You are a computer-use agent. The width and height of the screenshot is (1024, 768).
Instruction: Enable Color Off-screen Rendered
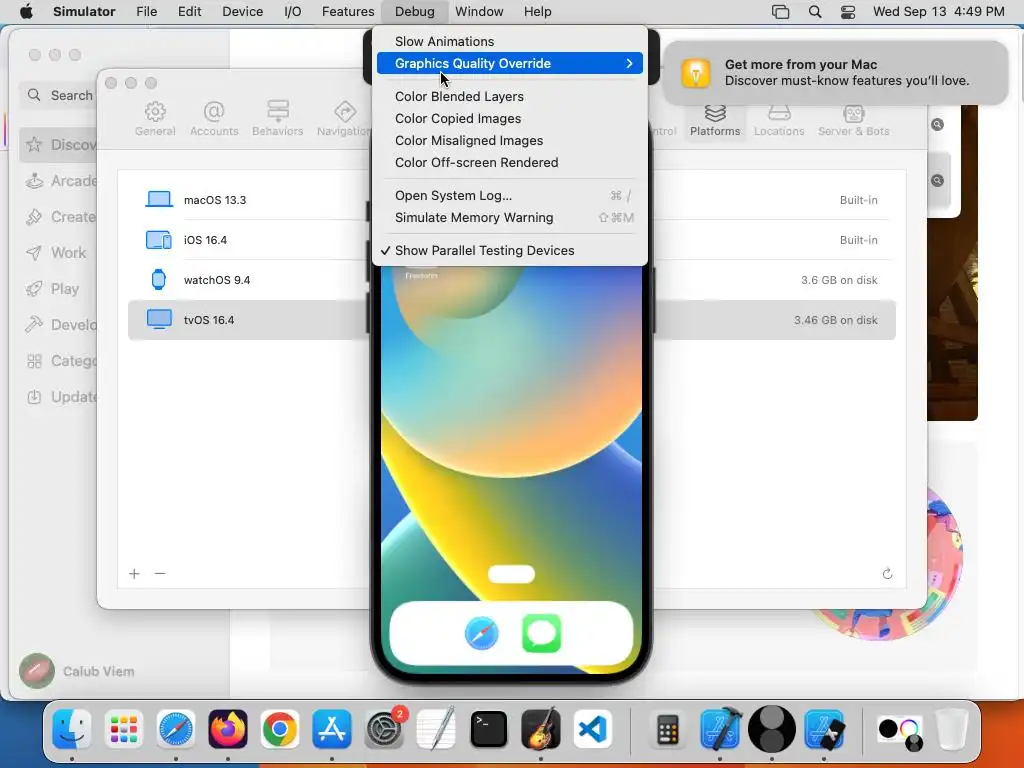click(509, 163)
